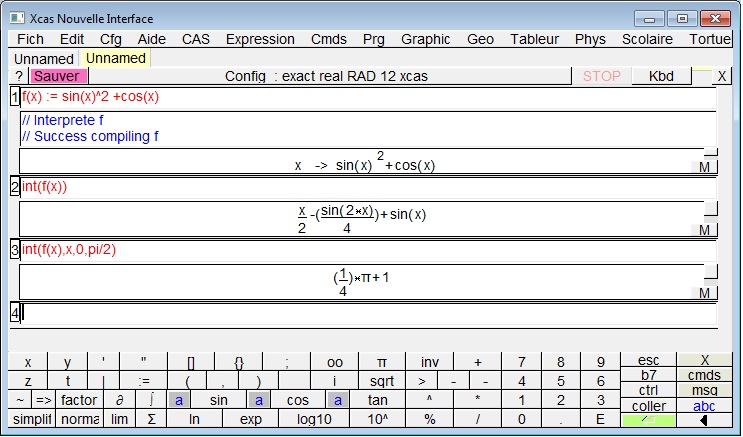Click the sqrt key
The image size is (743, 437).
pyautogui.click(x=381, y=381)
